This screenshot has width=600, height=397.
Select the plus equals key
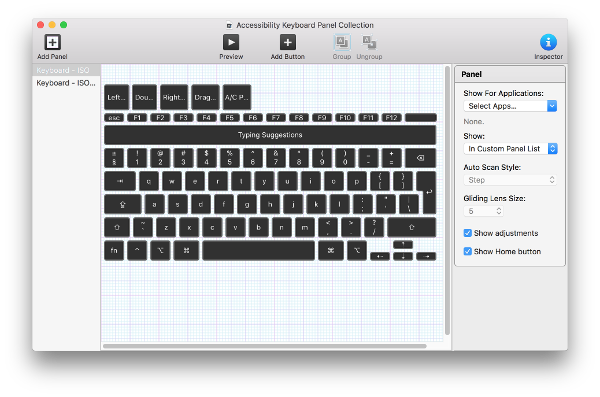pos(391,158)
